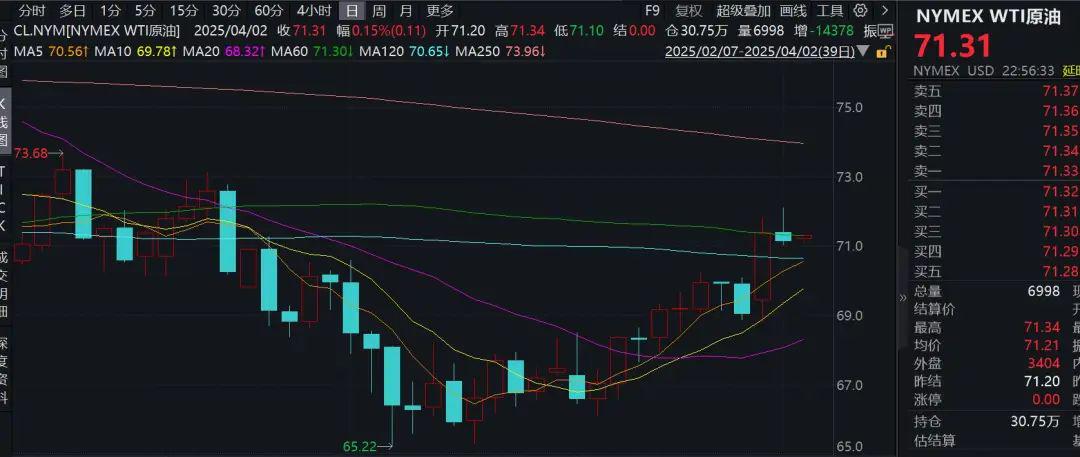Open the 复权 adjustment option
Screen dimensions: 1080x457
coord(689,10)
